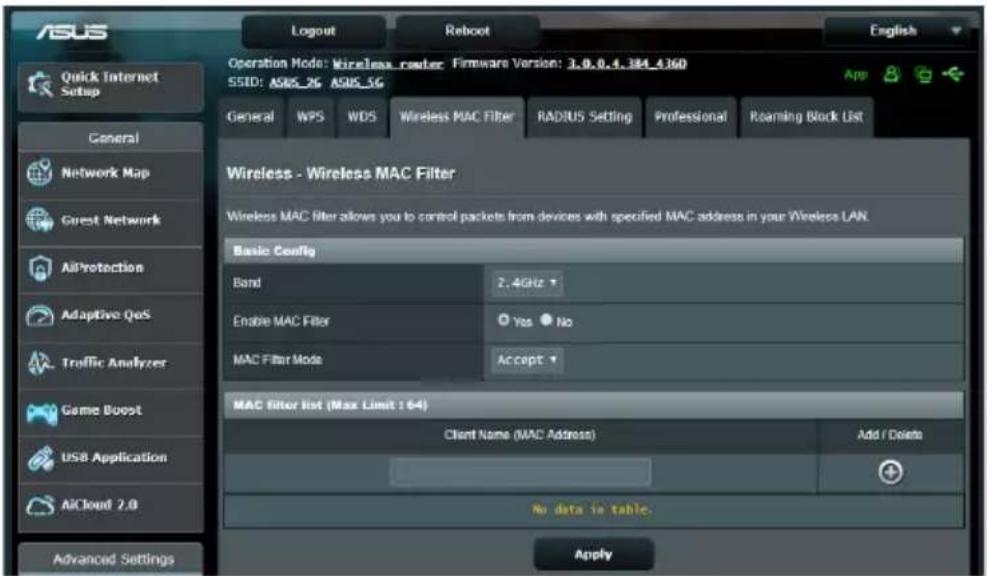Viewport: 987px width, 576px height.
Task: Click the Game Boost gamepad icon
Action: coord(42,412)
